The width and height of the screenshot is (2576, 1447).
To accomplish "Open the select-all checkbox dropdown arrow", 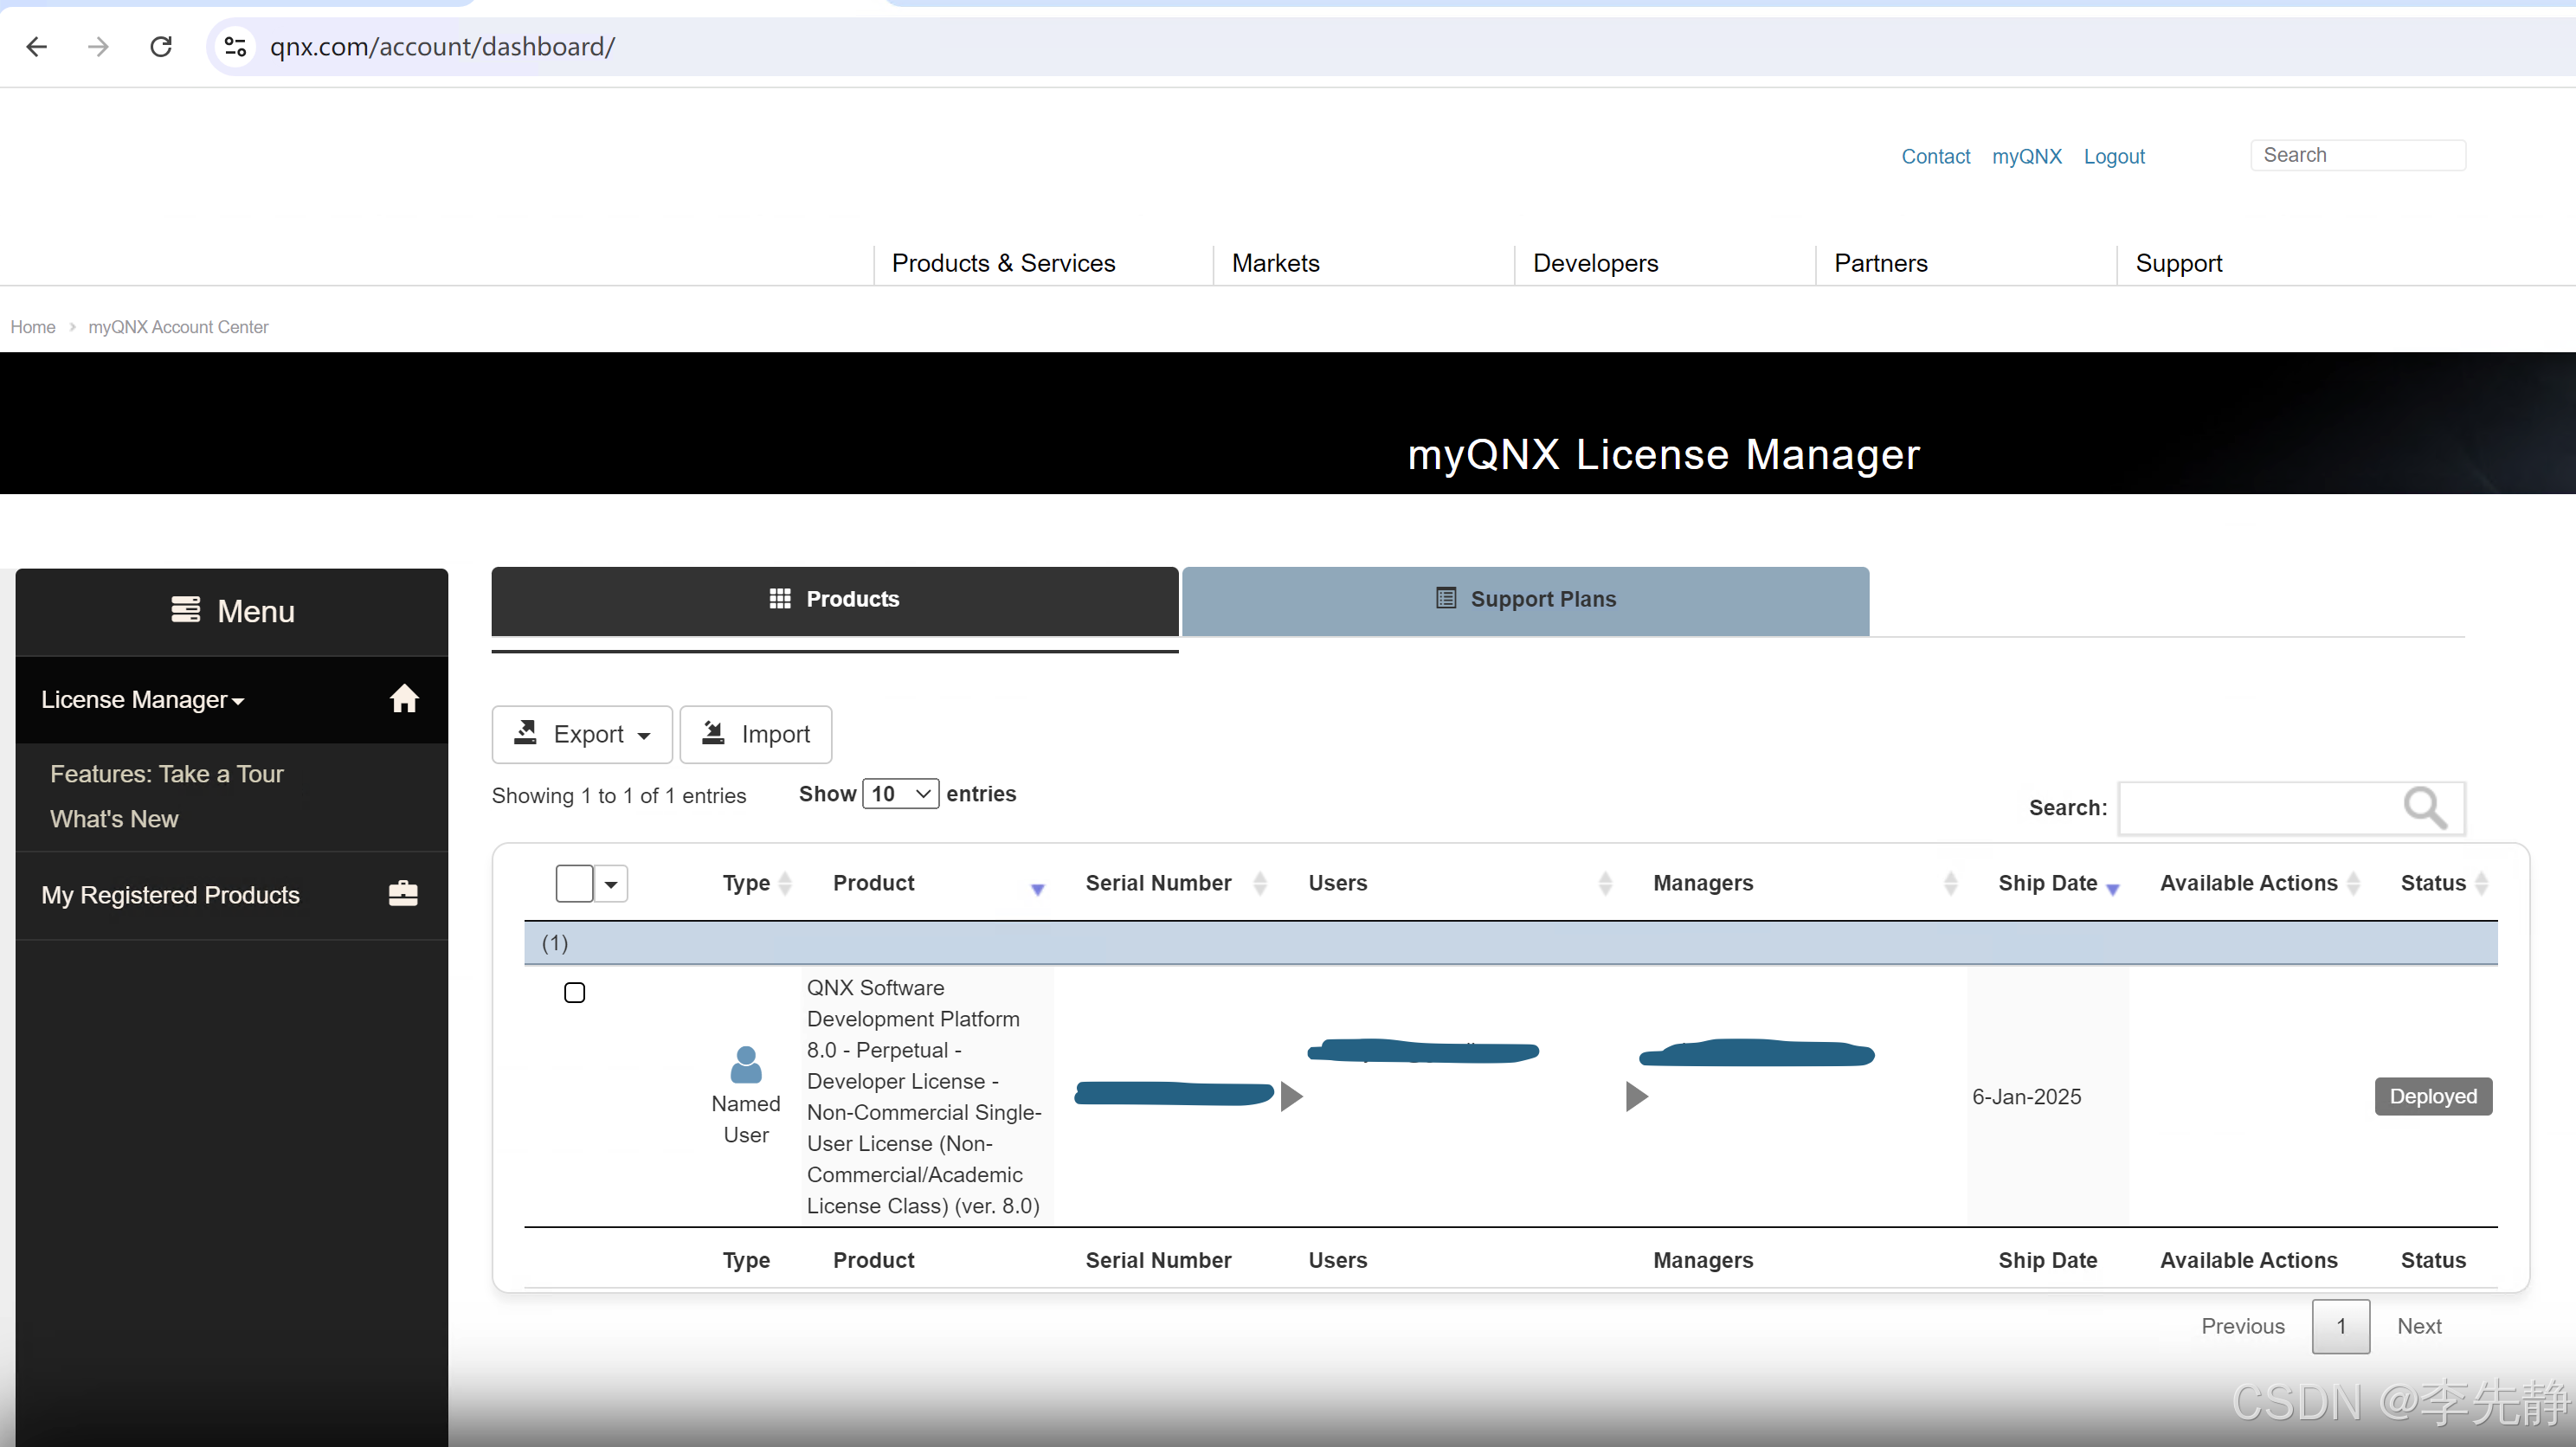I will tap(611, 884).
